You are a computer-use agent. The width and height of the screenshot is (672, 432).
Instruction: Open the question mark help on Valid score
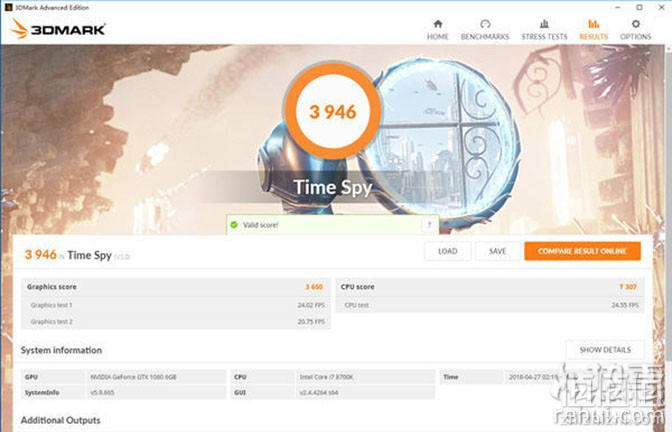429,225
